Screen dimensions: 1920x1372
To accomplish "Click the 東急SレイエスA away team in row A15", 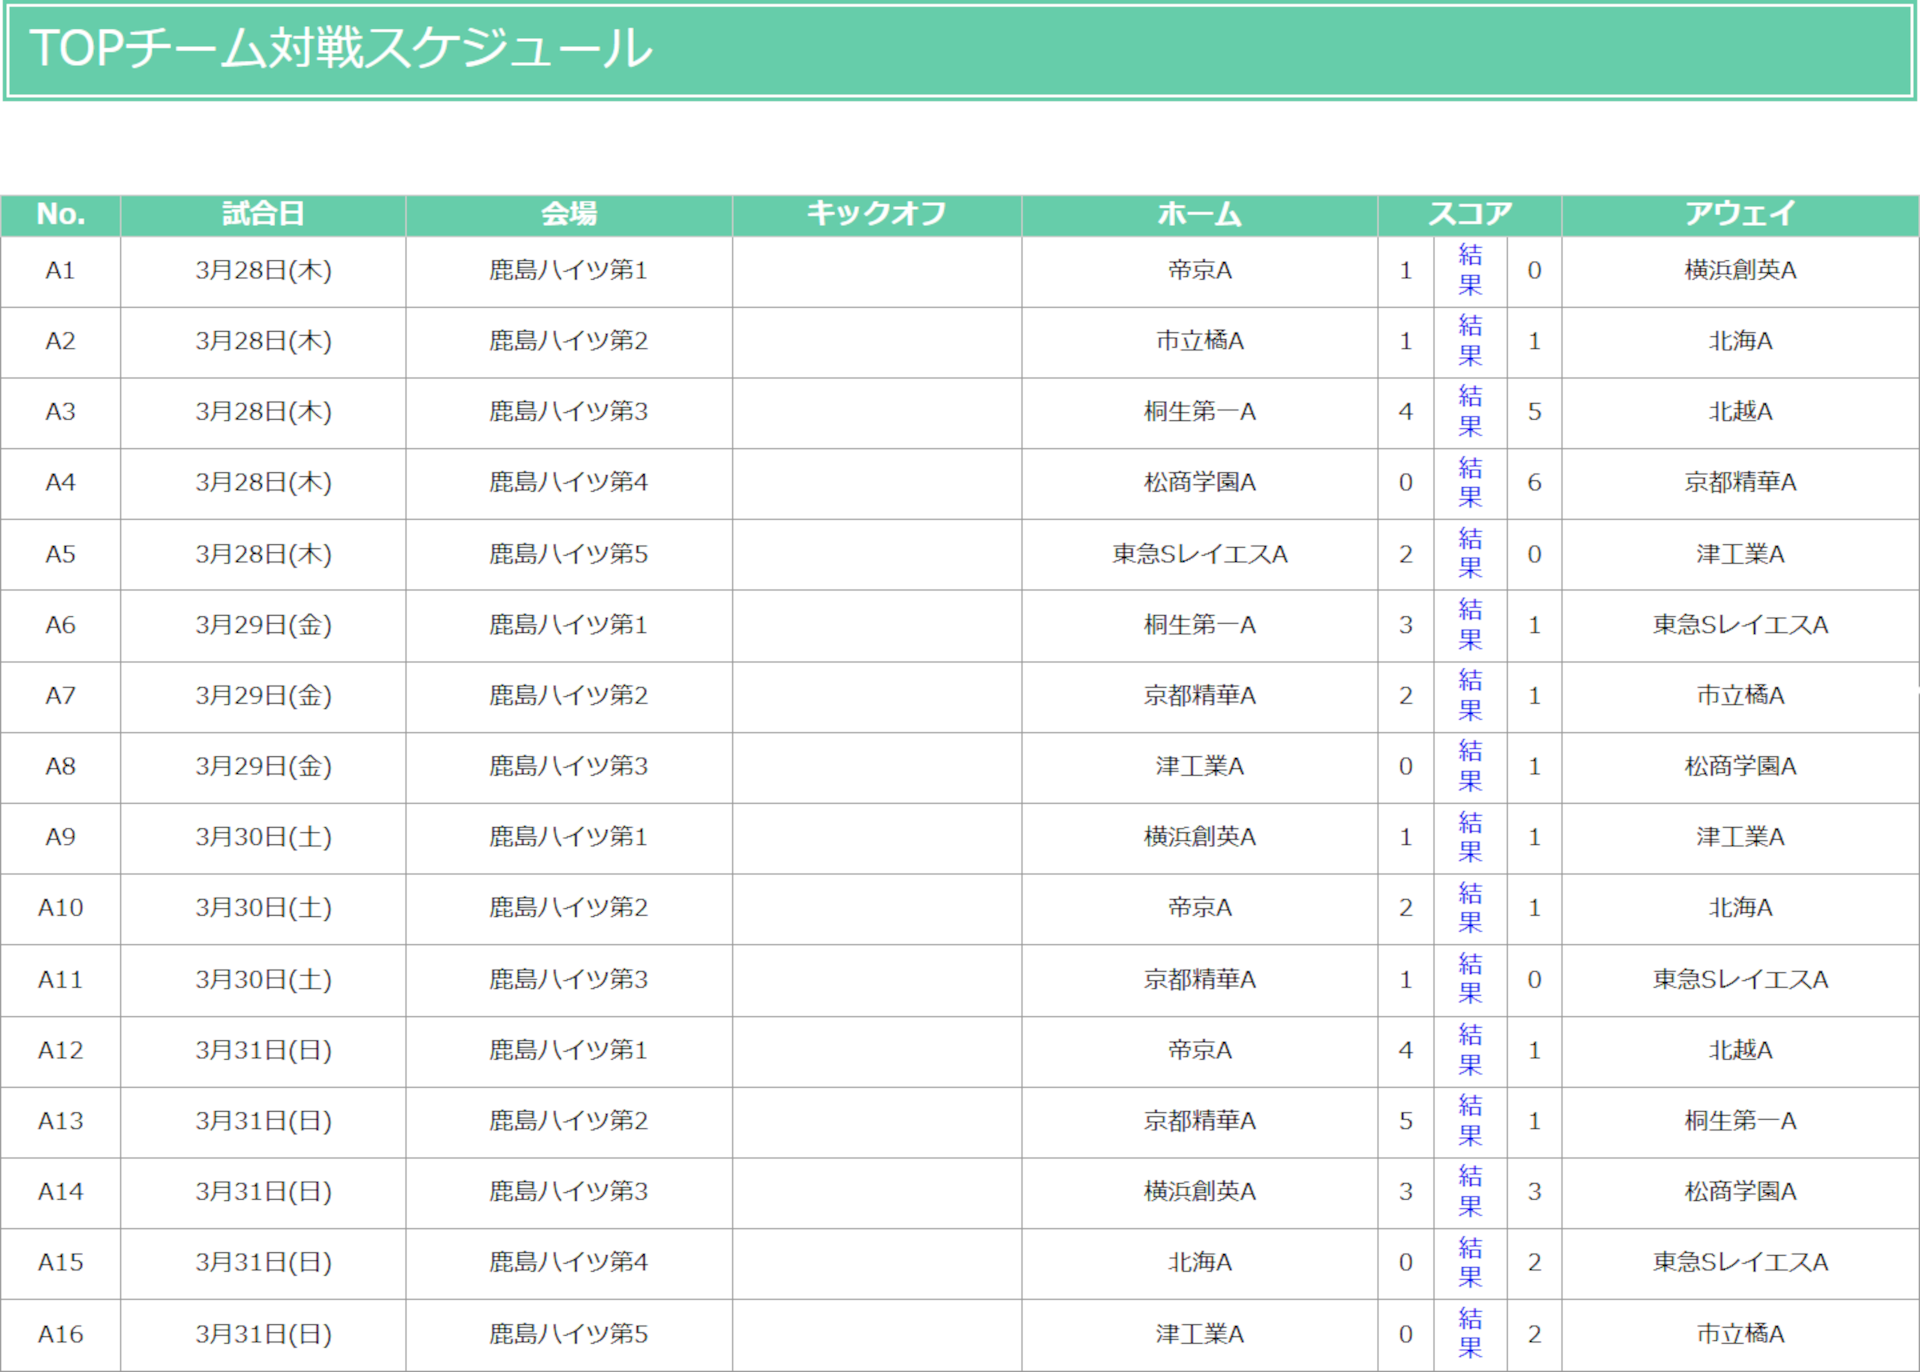I will tap(1739, 1264).
